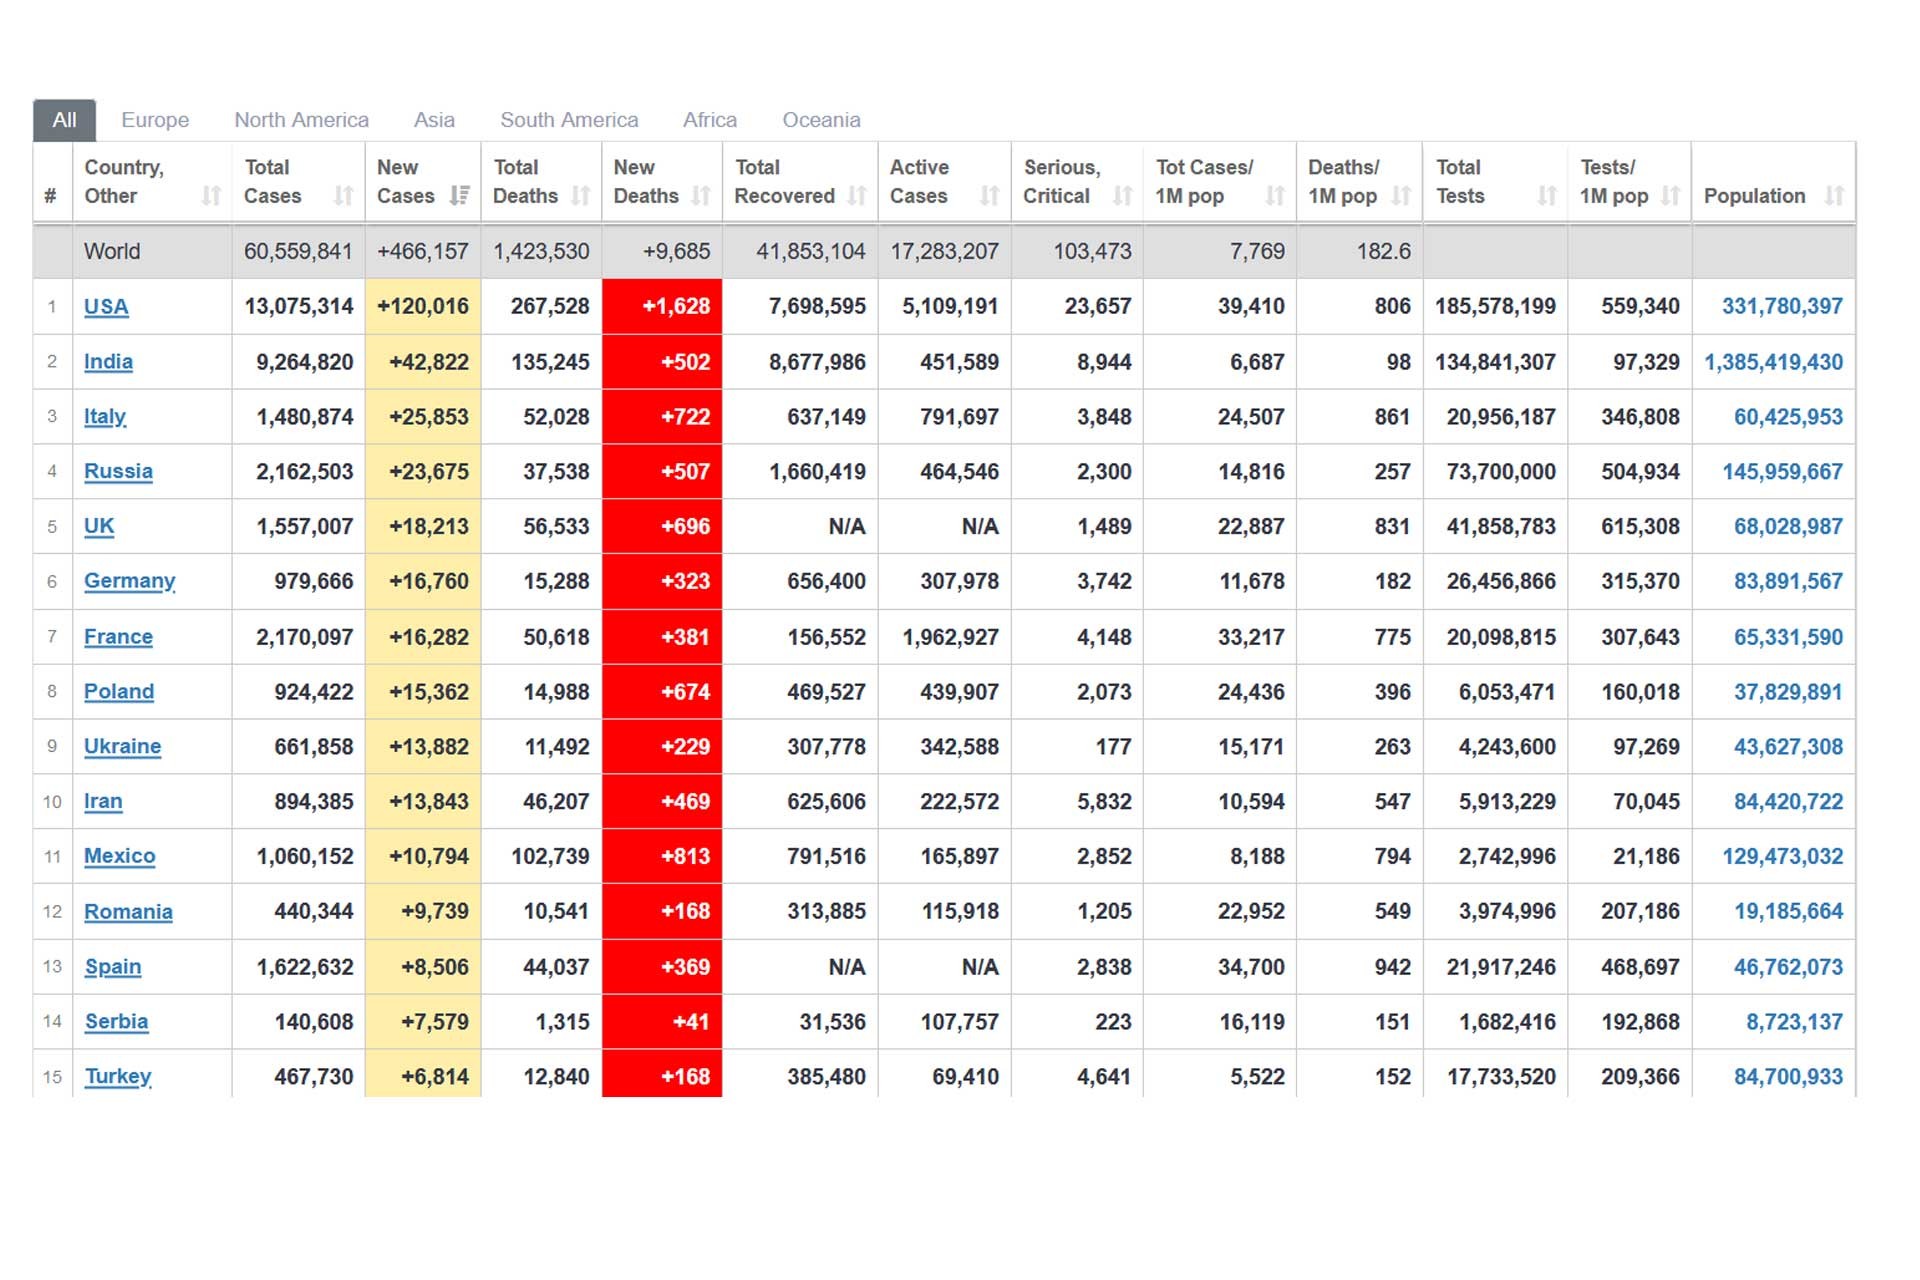
Task: Open the Romania country link
Action: pyautogui.click(x=128, y=912)
